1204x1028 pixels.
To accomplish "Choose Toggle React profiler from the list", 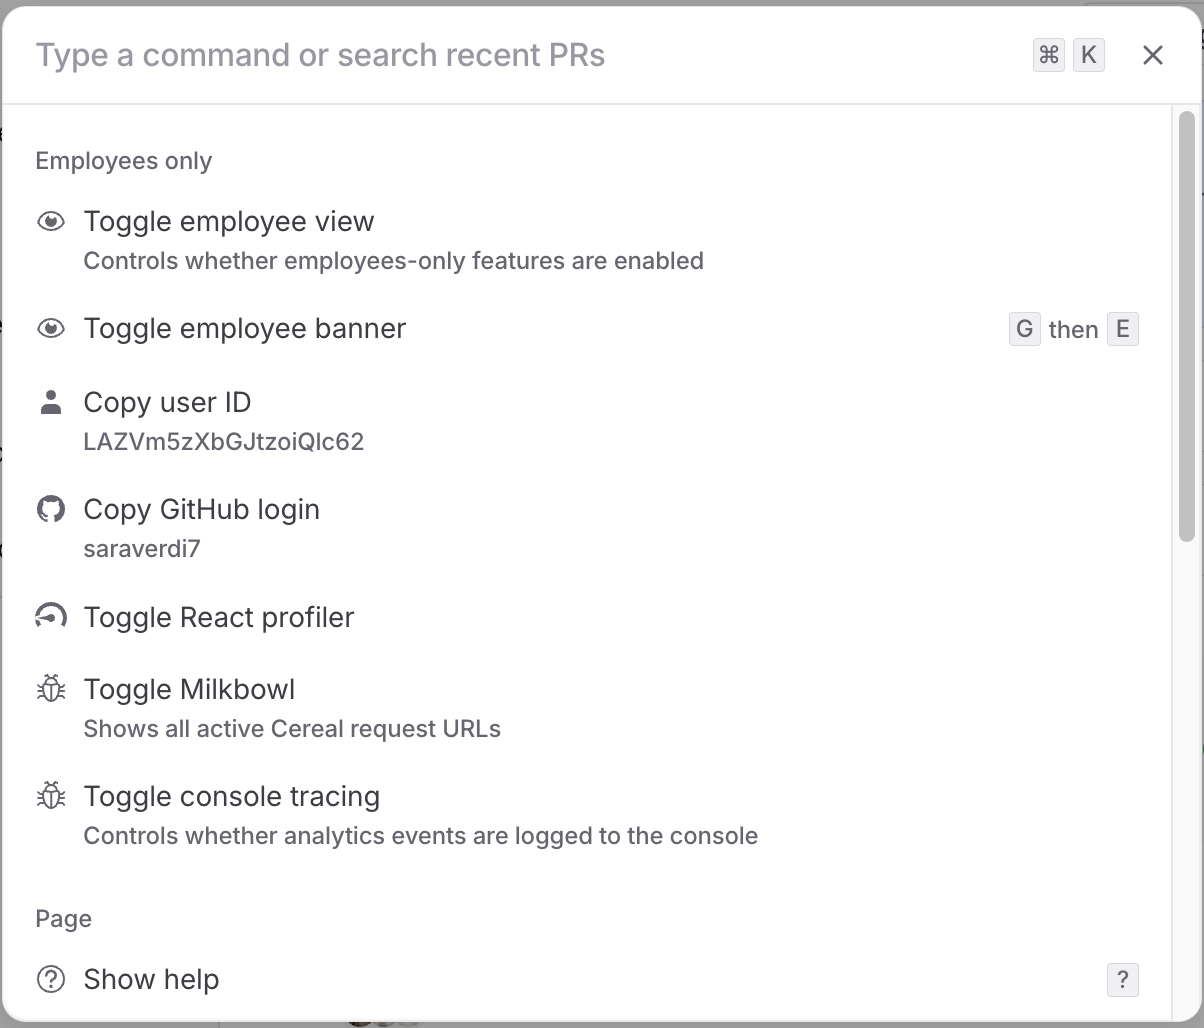I will click(218, 617).
